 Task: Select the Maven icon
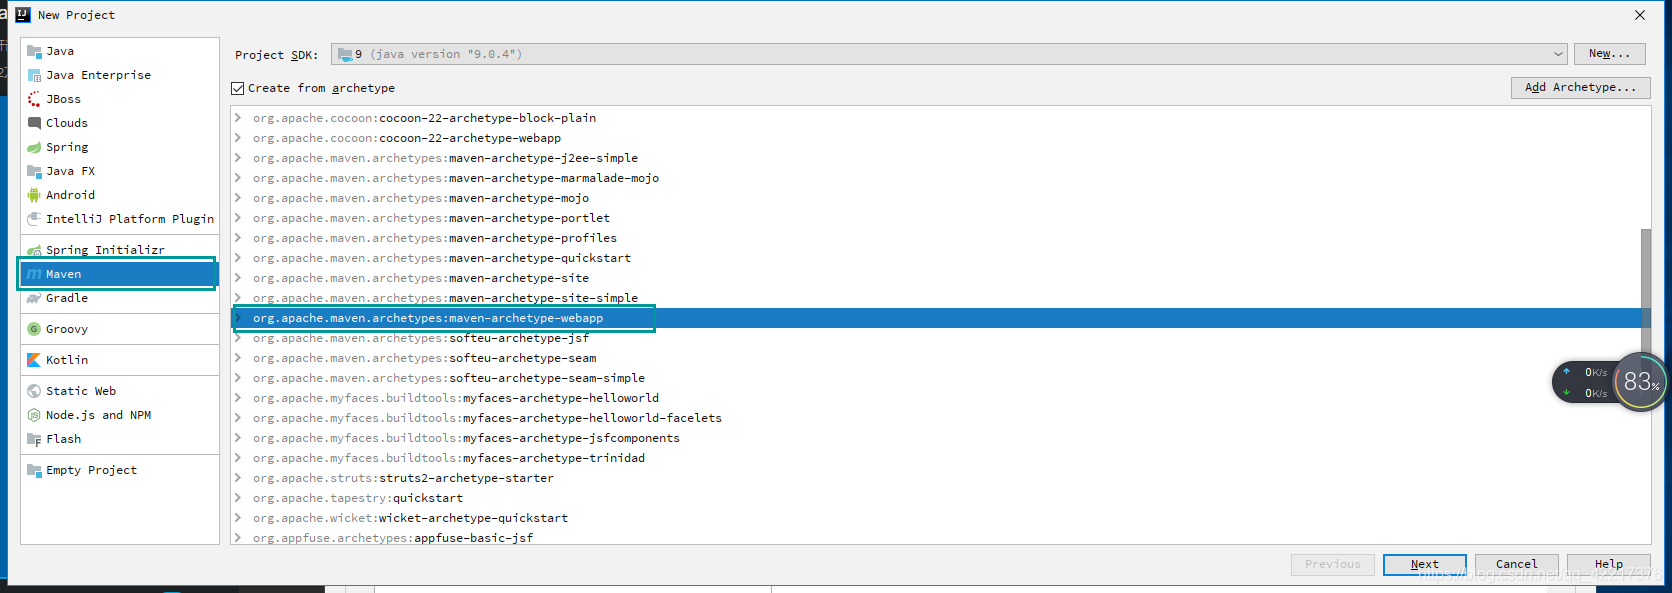pyautogui.click(x=34, y=274)
